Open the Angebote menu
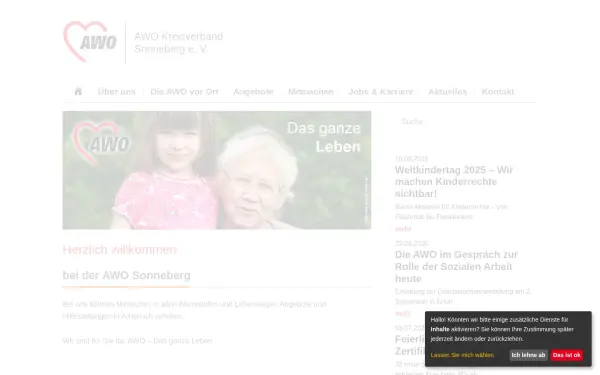 pyautogui.click(x=253, y=91)
